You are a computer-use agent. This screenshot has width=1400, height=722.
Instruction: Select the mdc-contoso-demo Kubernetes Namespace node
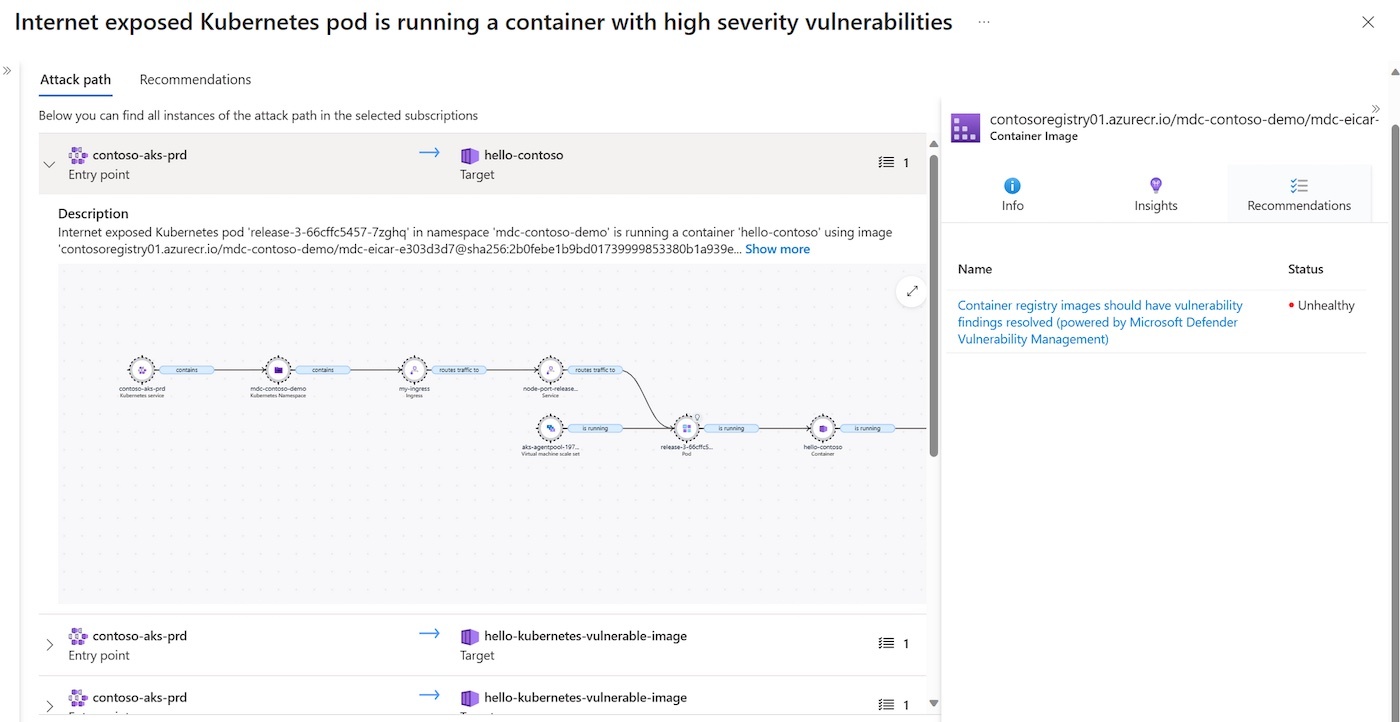point(278,370)
